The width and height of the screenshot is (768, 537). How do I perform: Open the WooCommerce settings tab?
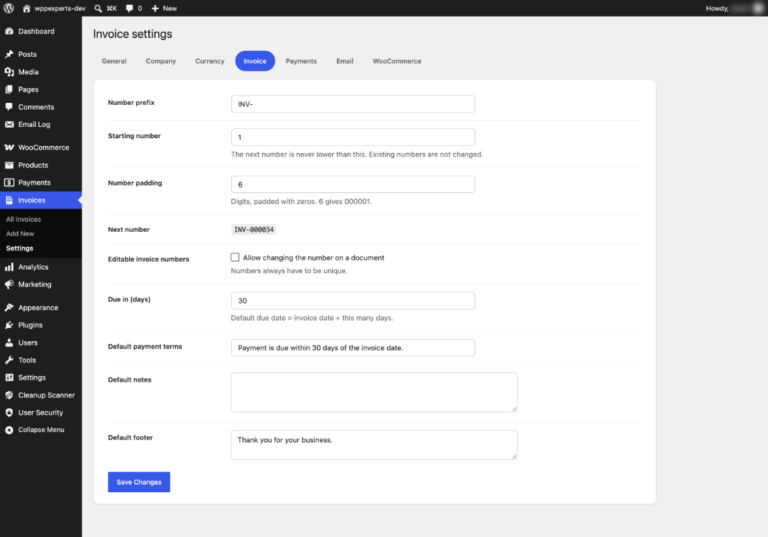click(x=397, y=61)
